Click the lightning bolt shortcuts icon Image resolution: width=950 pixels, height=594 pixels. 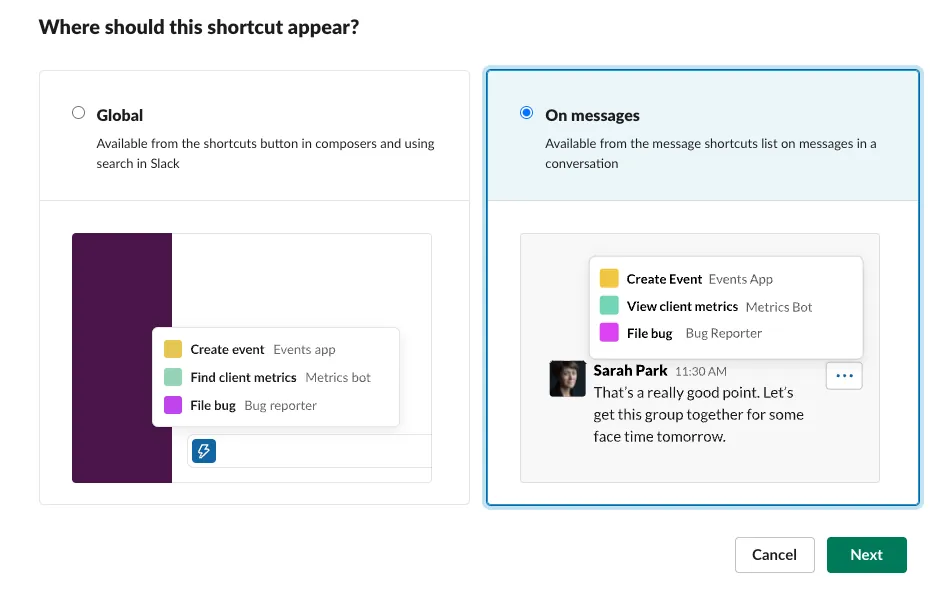pos(204,451)
